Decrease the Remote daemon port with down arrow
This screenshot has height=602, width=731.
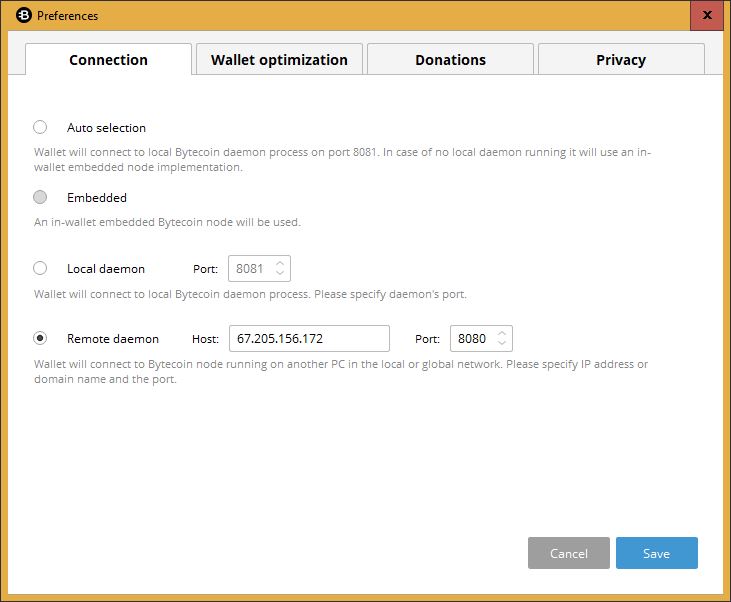point(502,343)
